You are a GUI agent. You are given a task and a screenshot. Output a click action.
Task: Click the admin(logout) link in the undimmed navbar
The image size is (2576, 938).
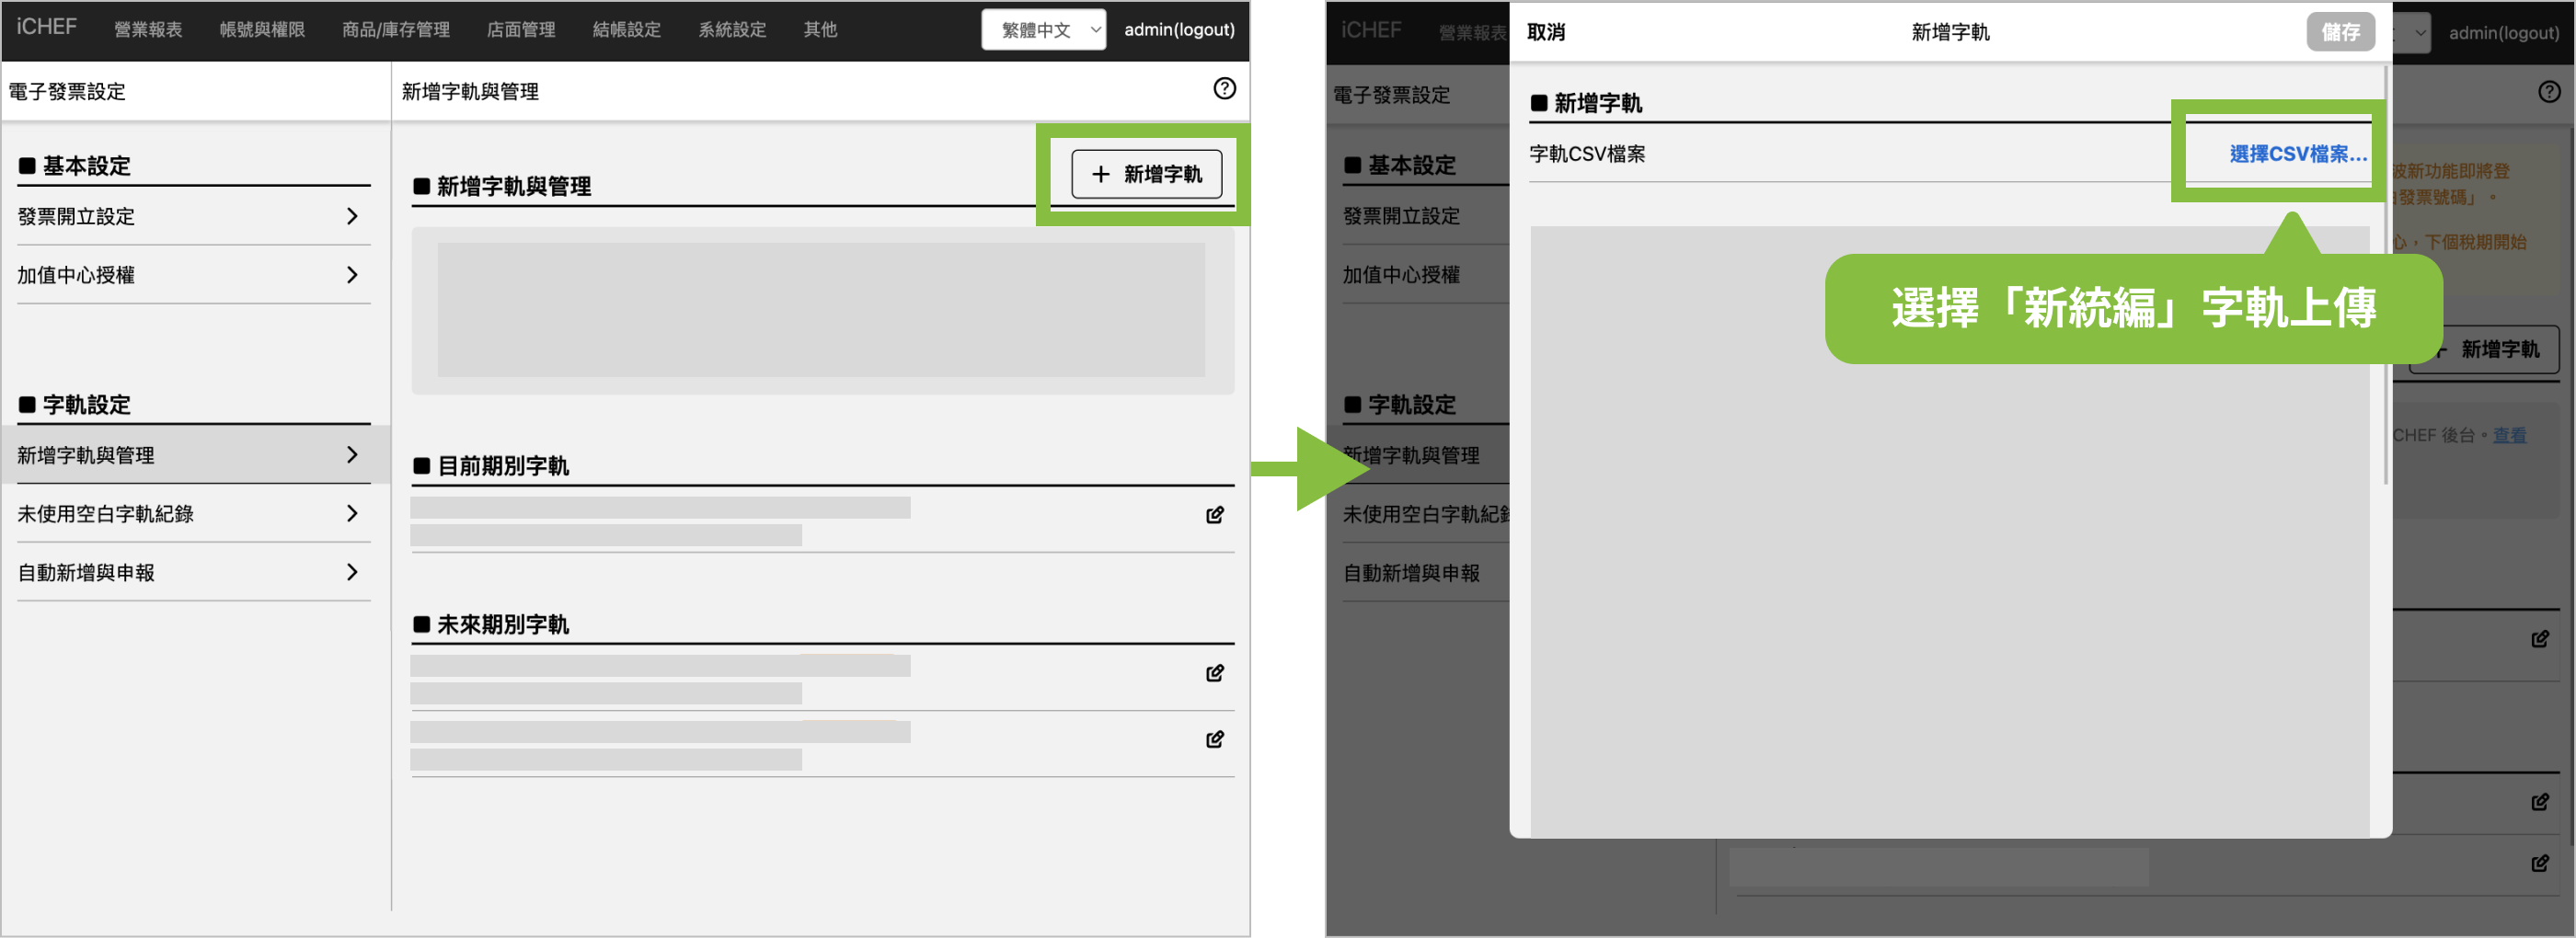[x=1179, y=30]
